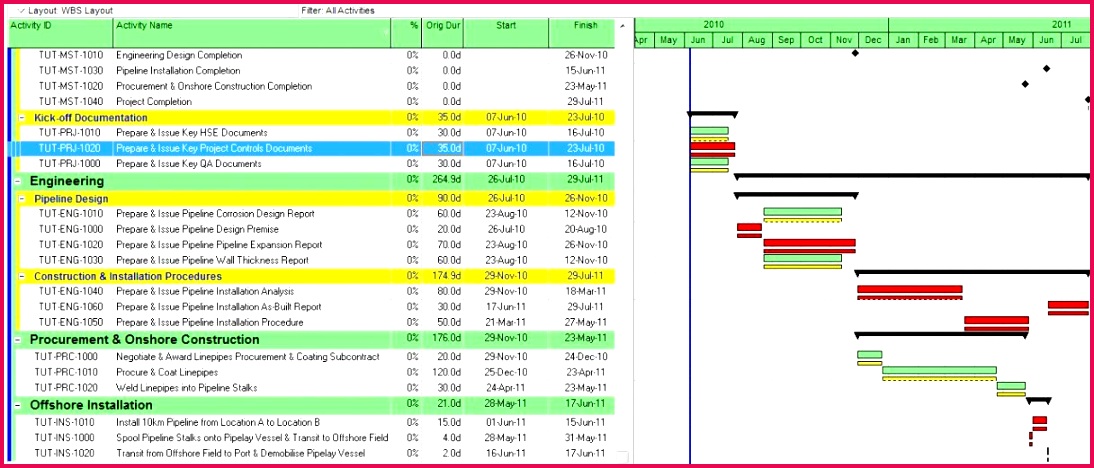Click the Start column header
The height and width of the screenshot is (468, 1094).
[506, 33]
